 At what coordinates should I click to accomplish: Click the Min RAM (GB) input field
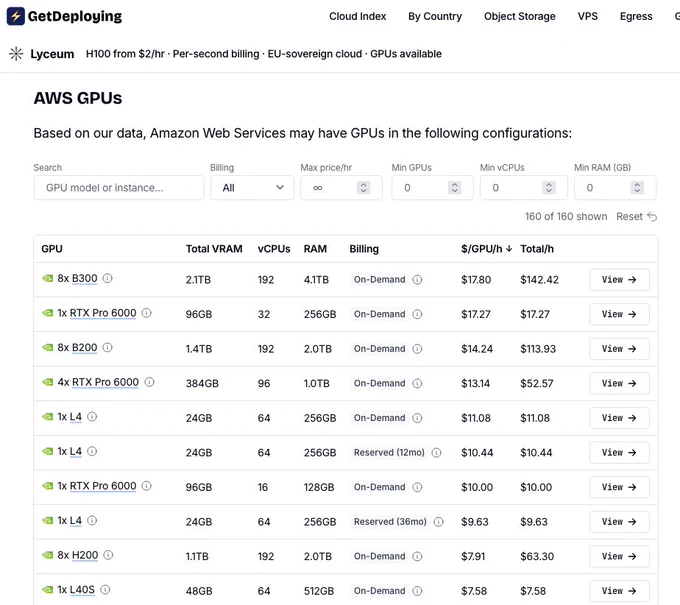(x=615, y=188)
